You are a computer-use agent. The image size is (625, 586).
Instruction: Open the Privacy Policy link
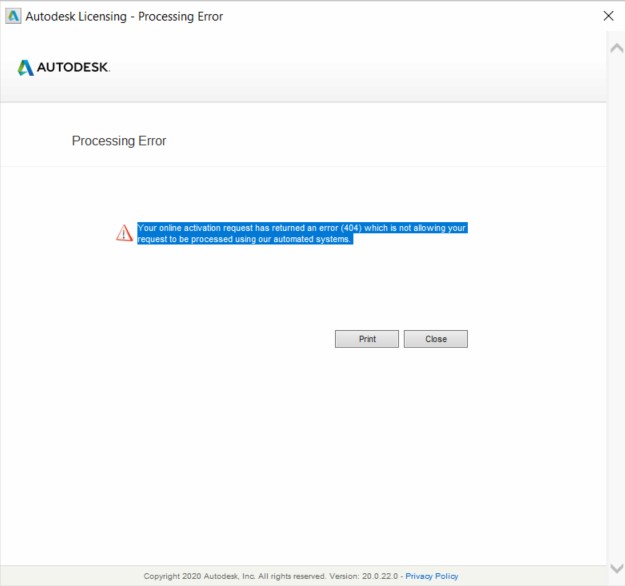pyautogui.click(x=432, y=576)
